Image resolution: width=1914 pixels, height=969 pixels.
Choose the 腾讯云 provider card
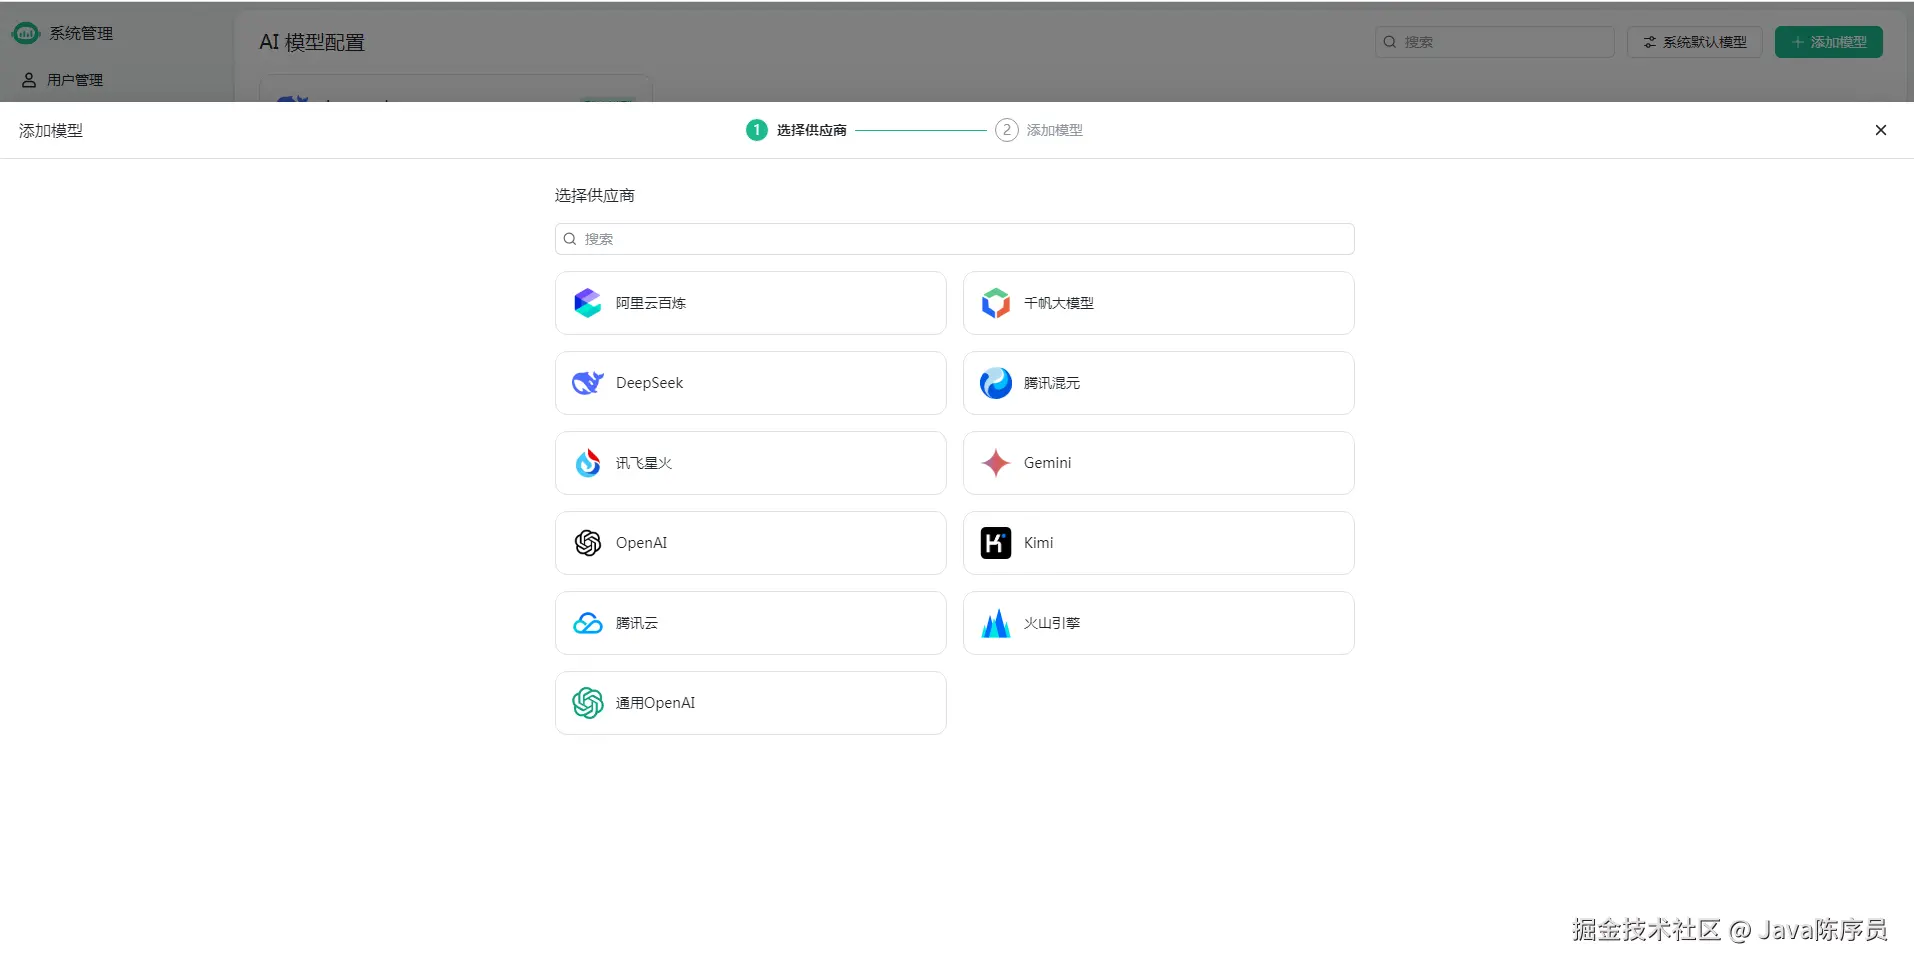coord(751,623)
